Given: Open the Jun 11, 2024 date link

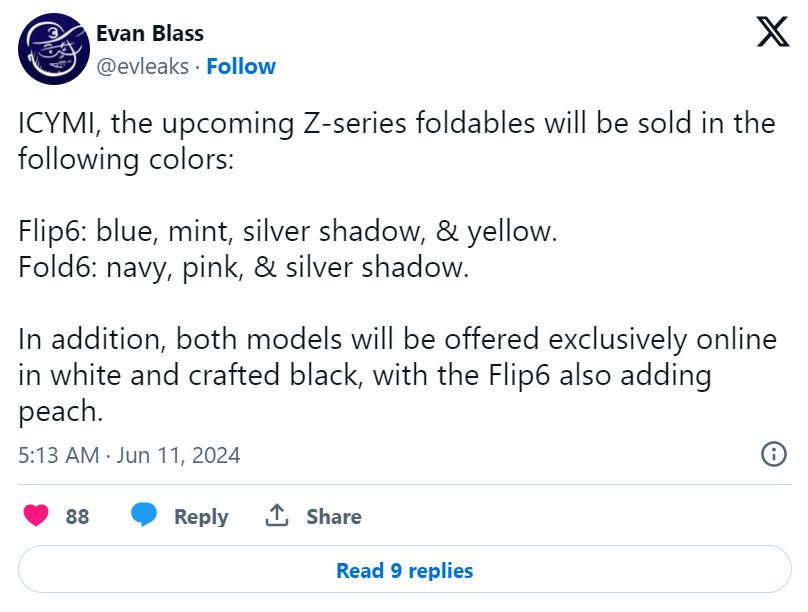Looking at the screenshot, I should tap(178, 455).
